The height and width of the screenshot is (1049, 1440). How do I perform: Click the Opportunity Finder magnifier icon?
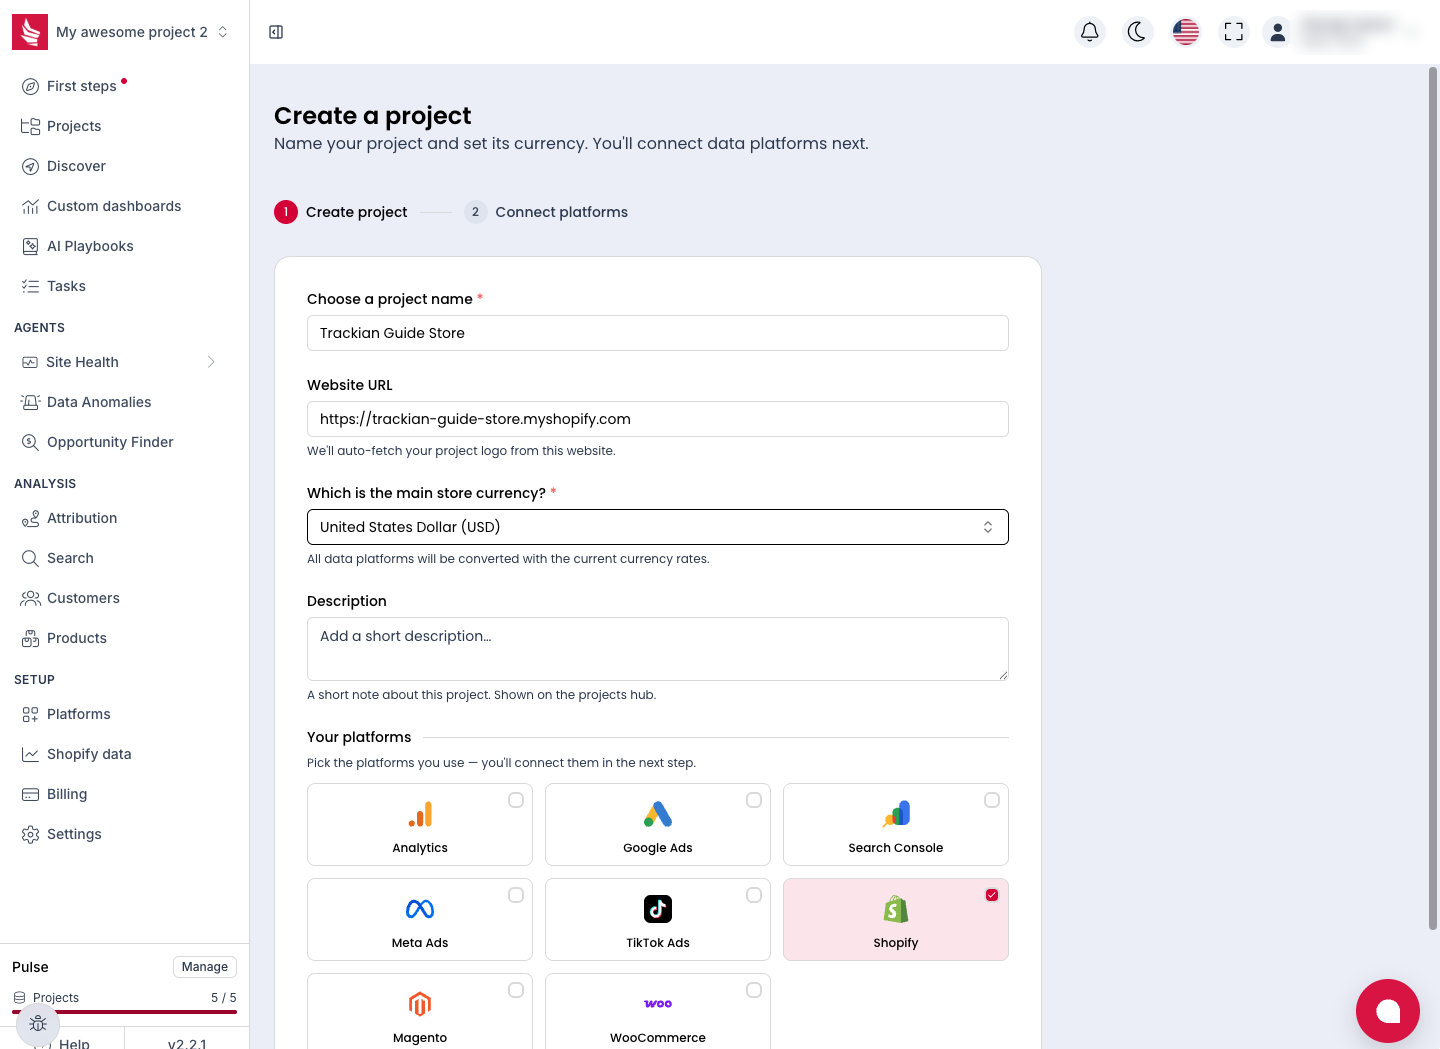30,442
